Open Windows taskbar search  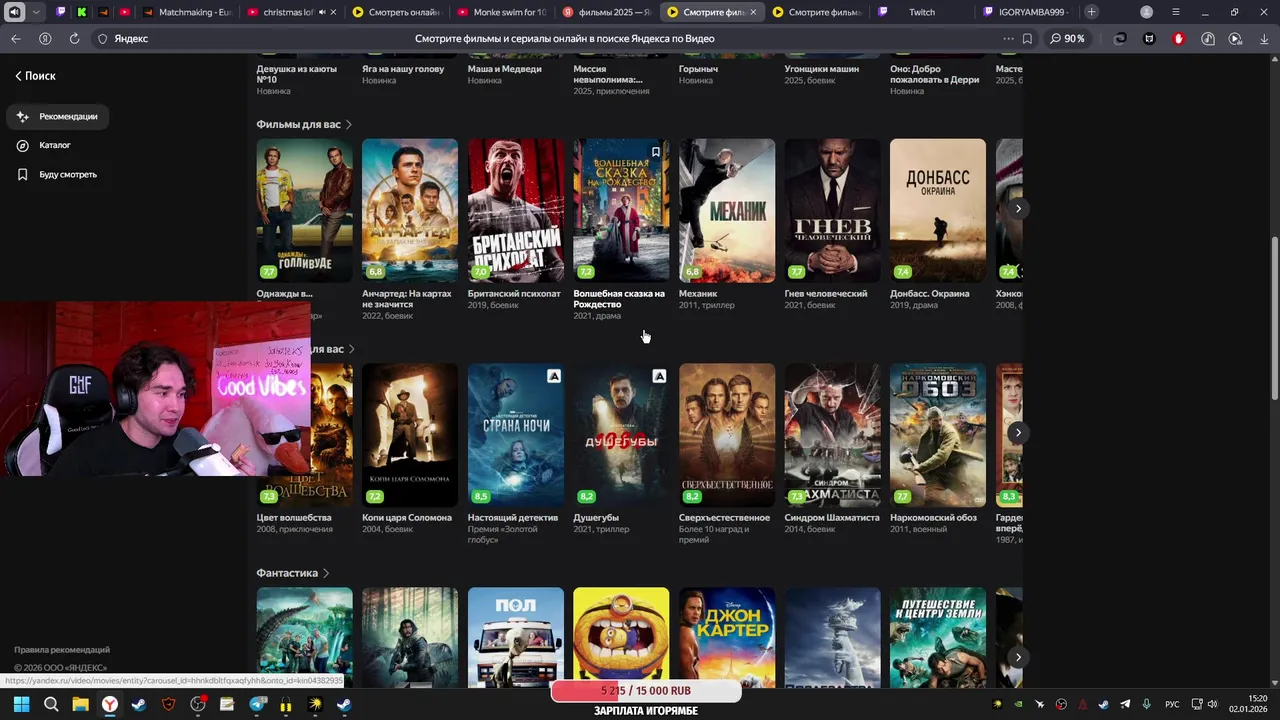pyautogui.click(x=51, y=704)
